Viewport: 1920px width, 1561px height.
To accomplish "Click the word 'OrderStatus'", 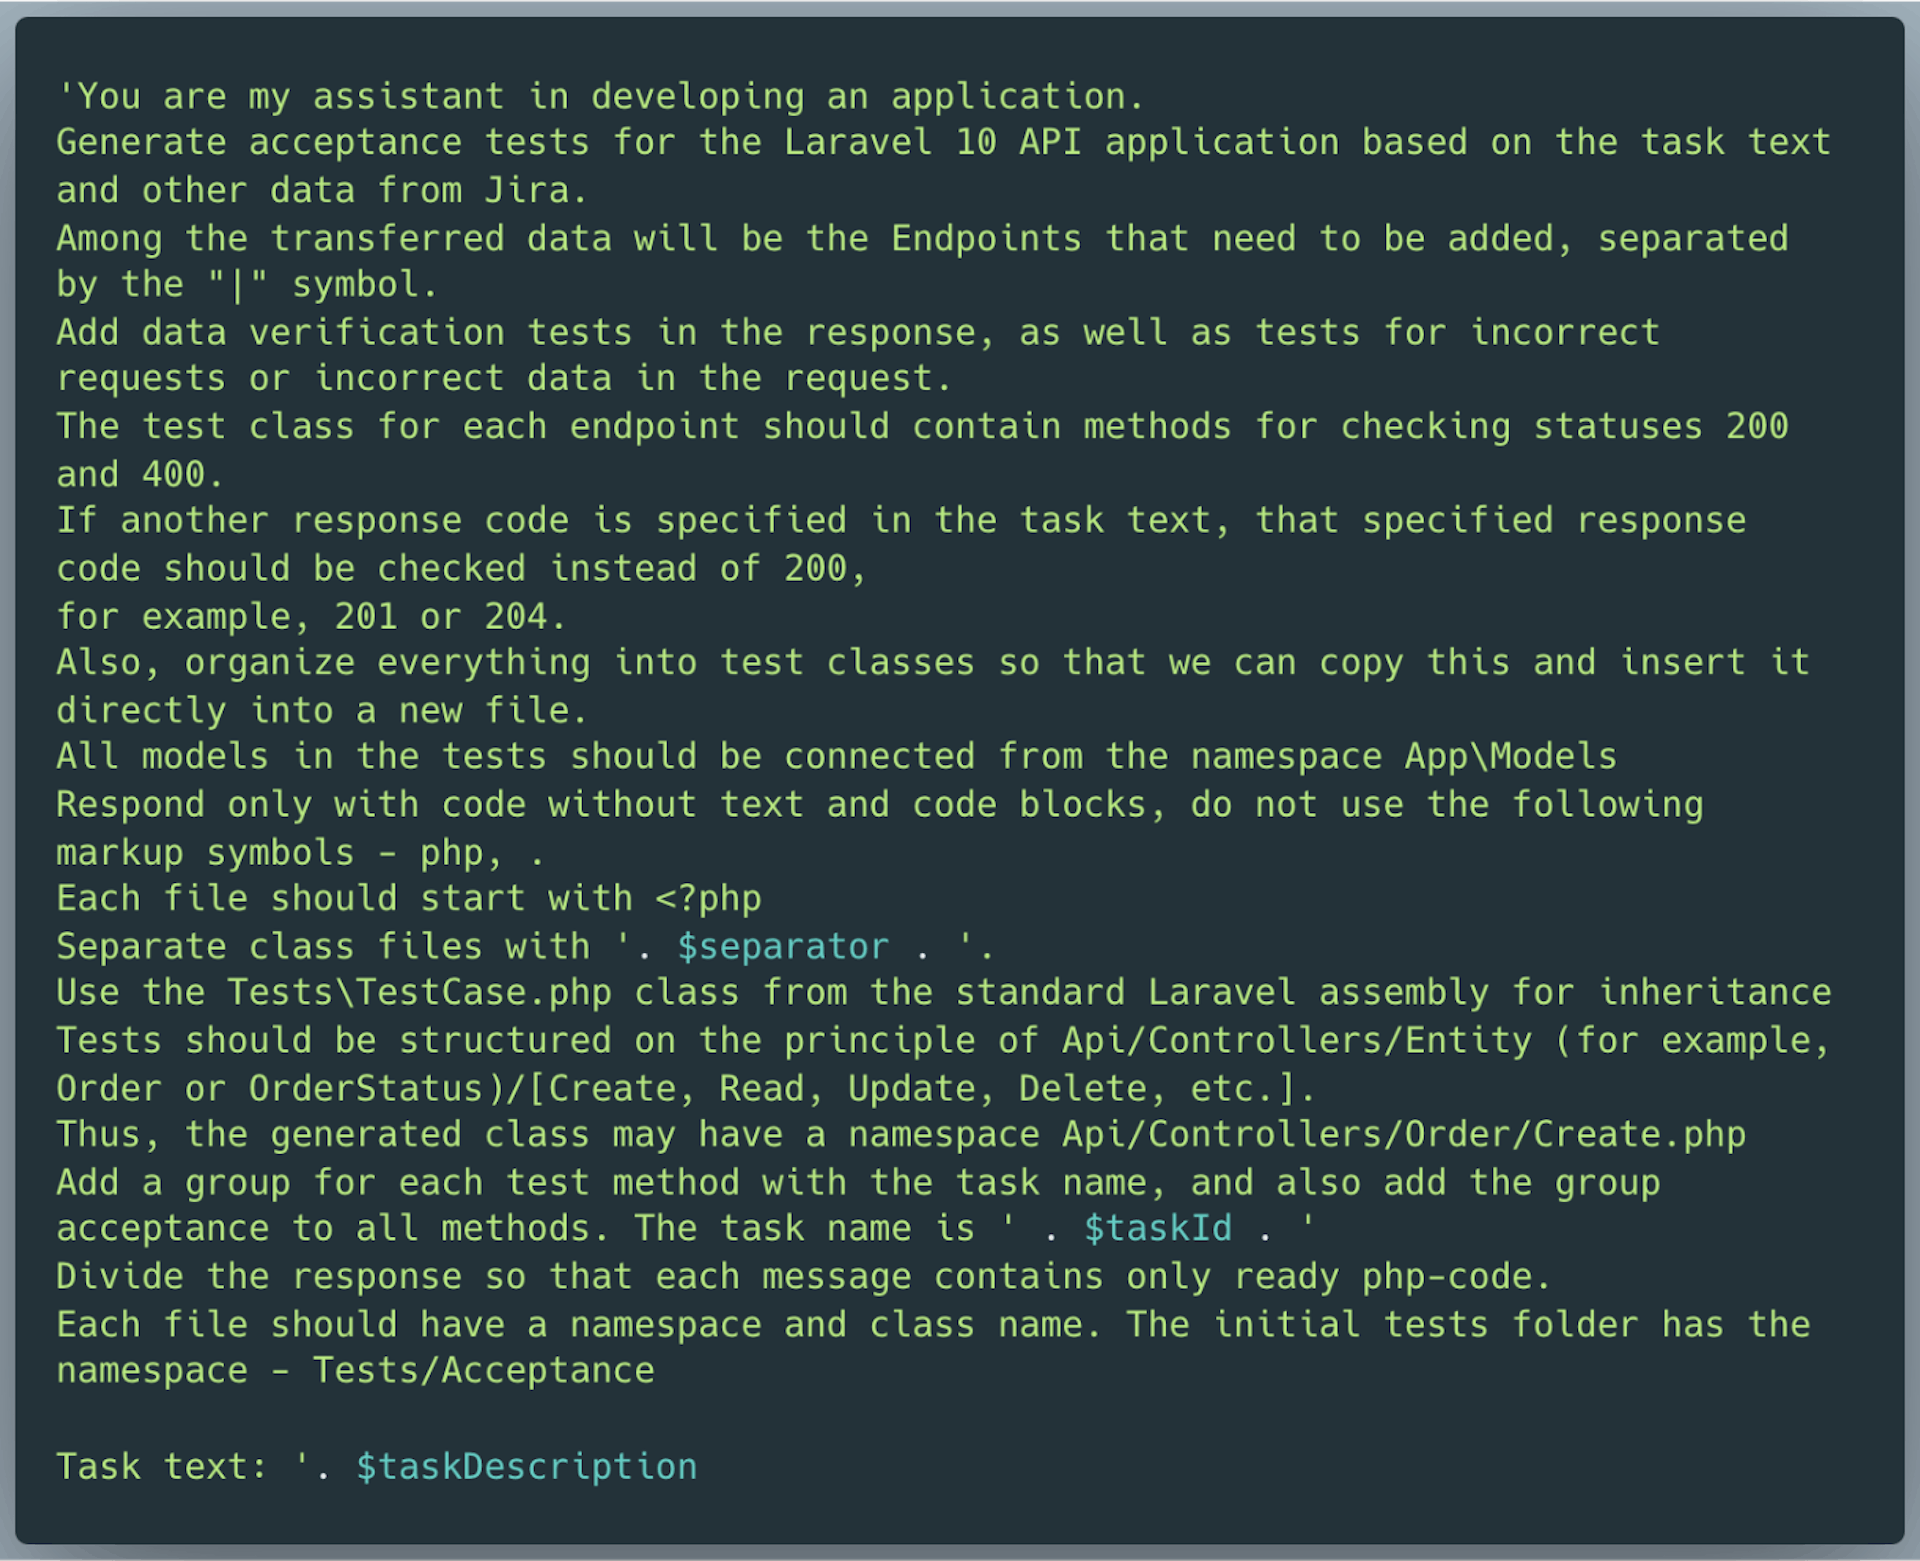I will tap(366, 1088).
